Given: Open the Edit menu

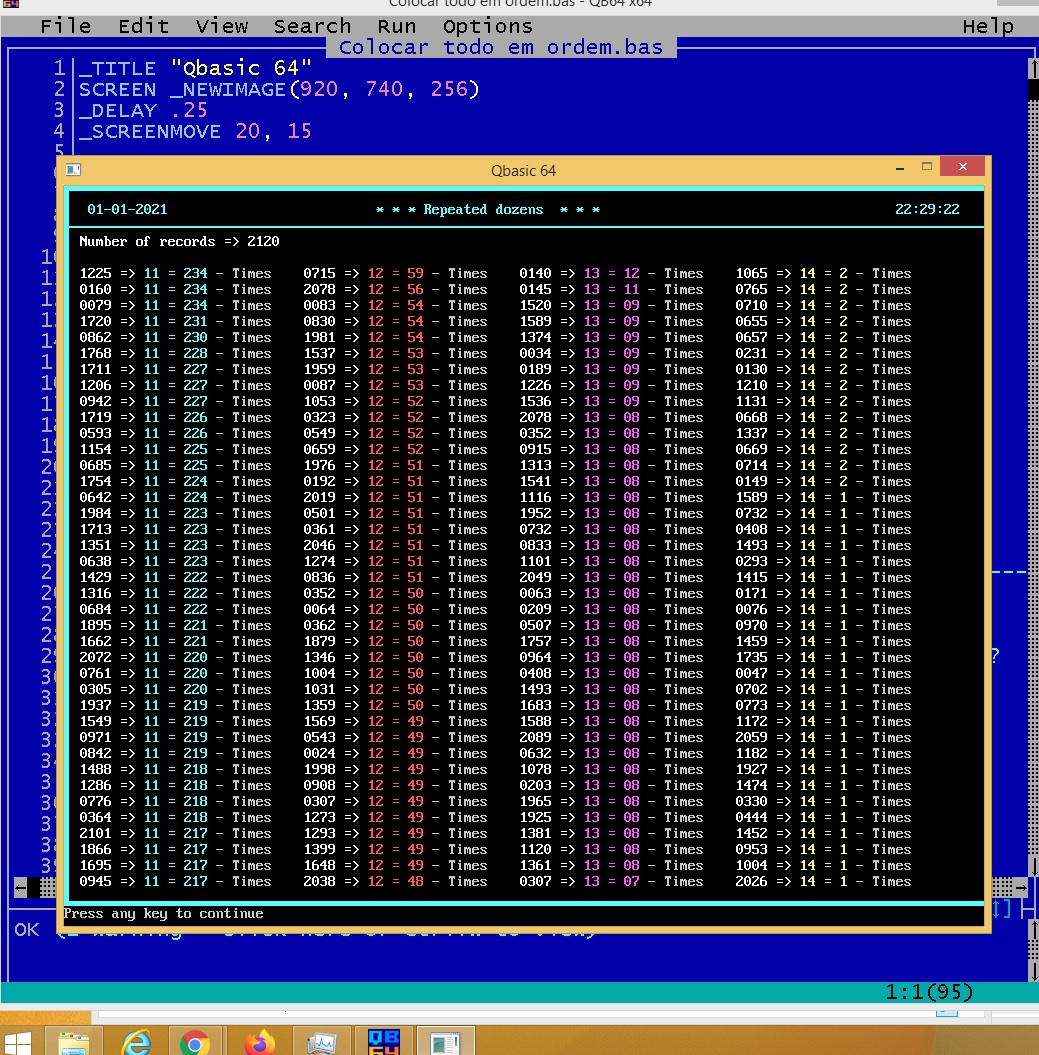Looking at the screenshot, I should tap(143, 26).
